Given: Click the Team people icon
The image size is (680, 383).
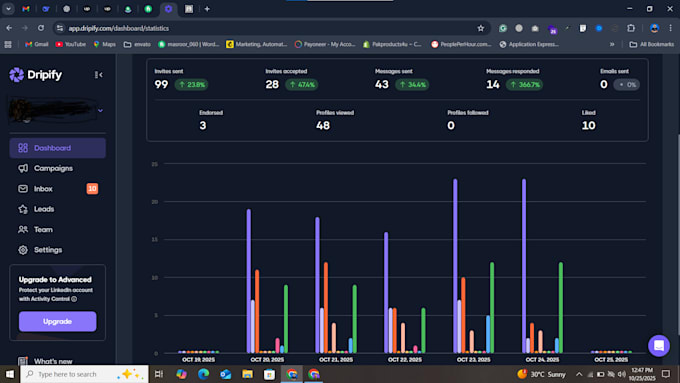Looking at the screenshot, I should coord(23,229).
